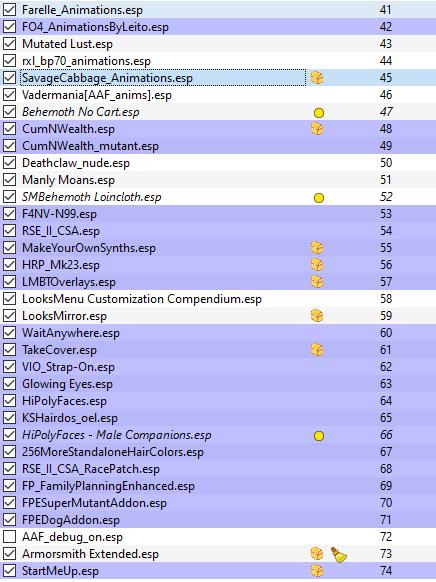This screenshot has height=582, width=436.
Task: Click archive icon on MakeYourOwnSynths.esp row
Action: 317,248
